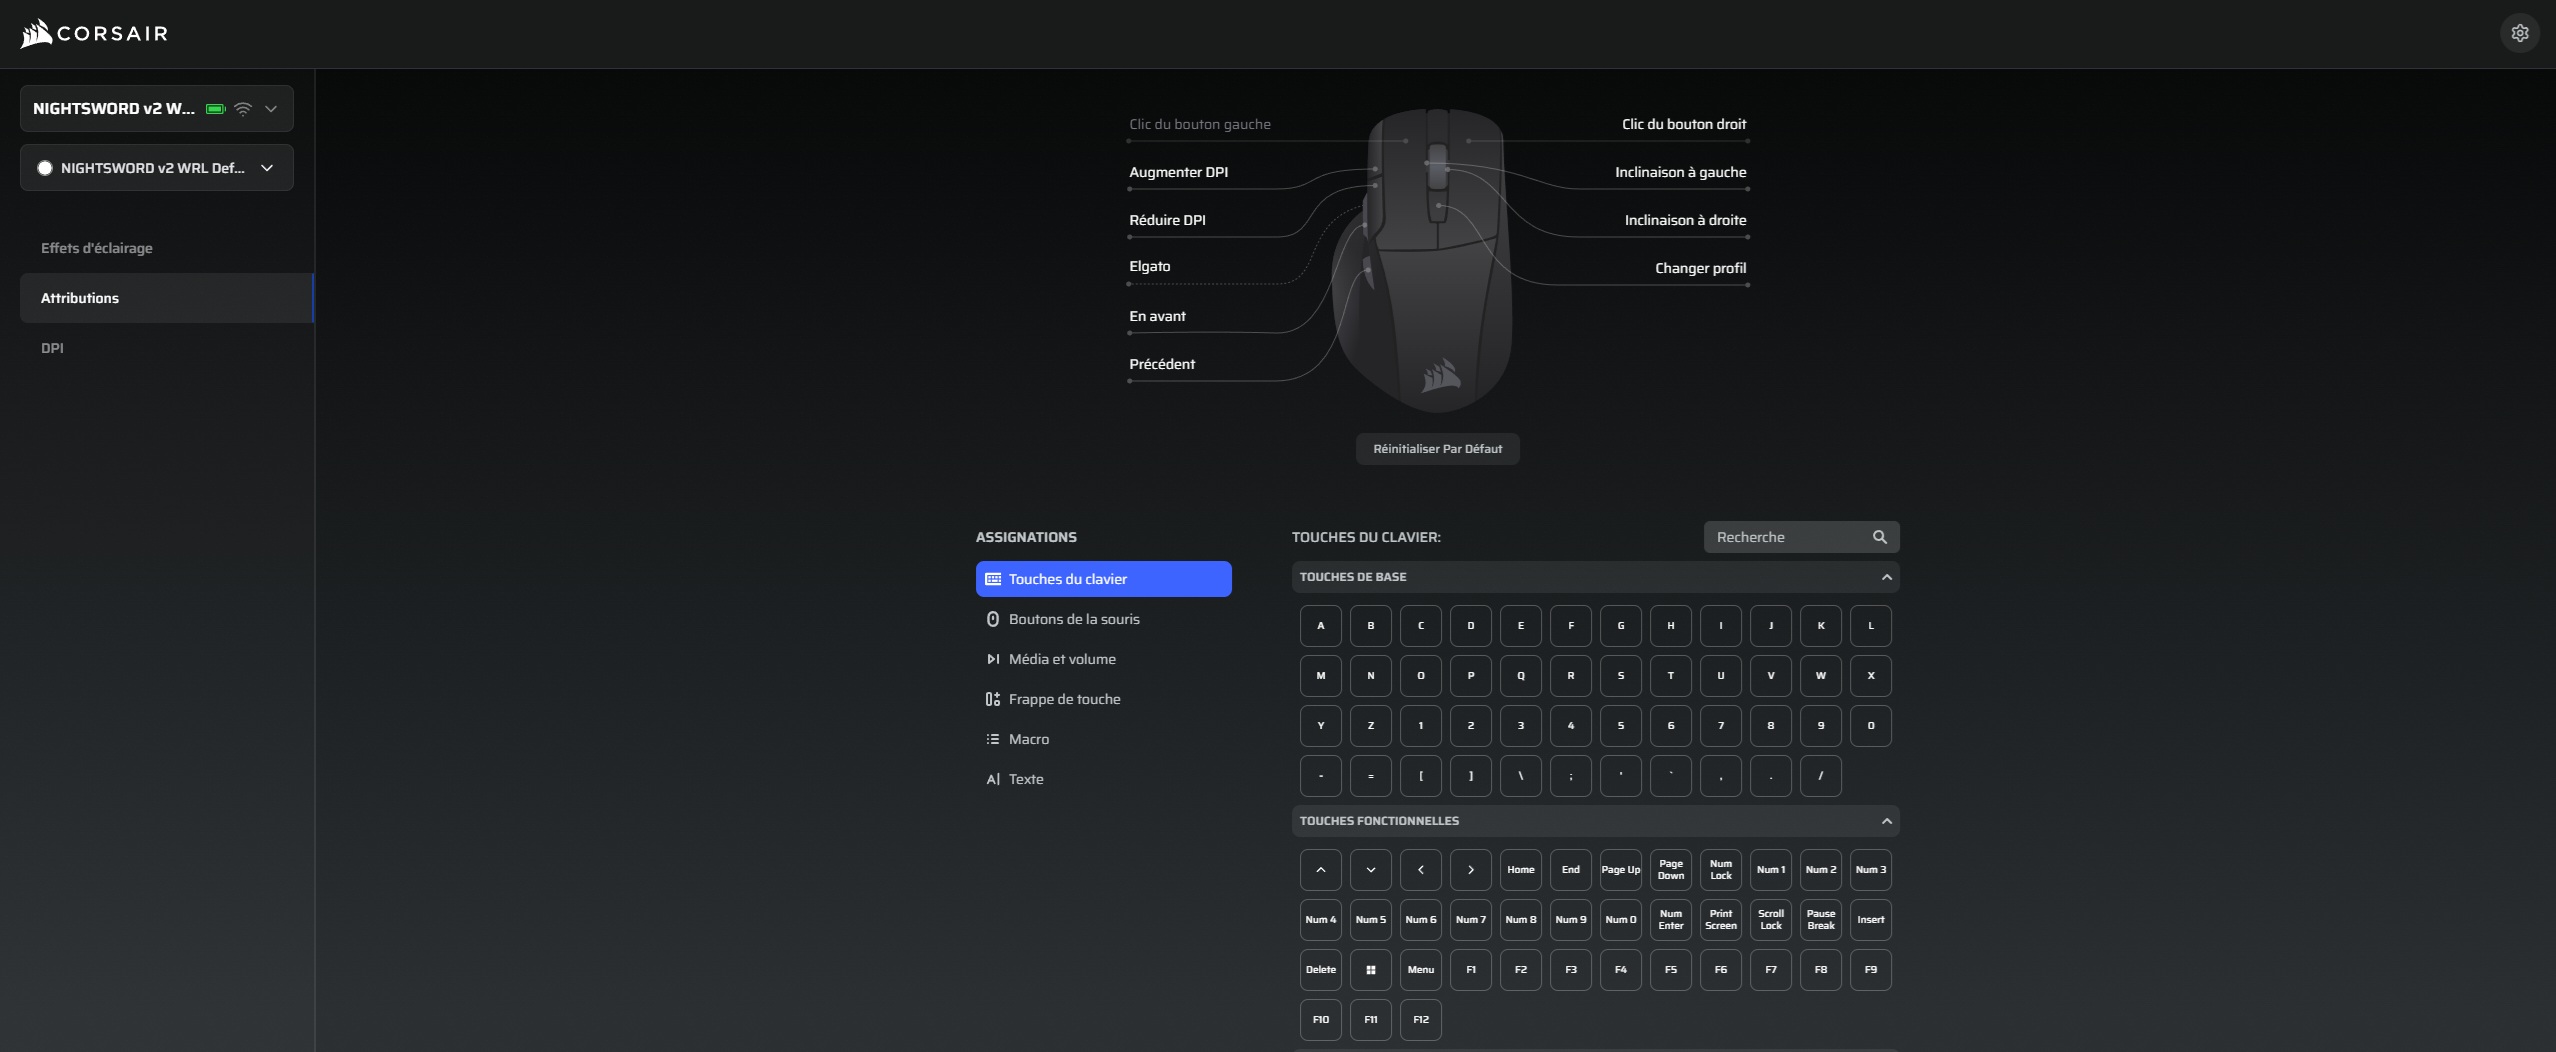The width and height of the screenshot is (2556, 1052).
Task: Choose the Page Up key
Action: click(1621, 870)
